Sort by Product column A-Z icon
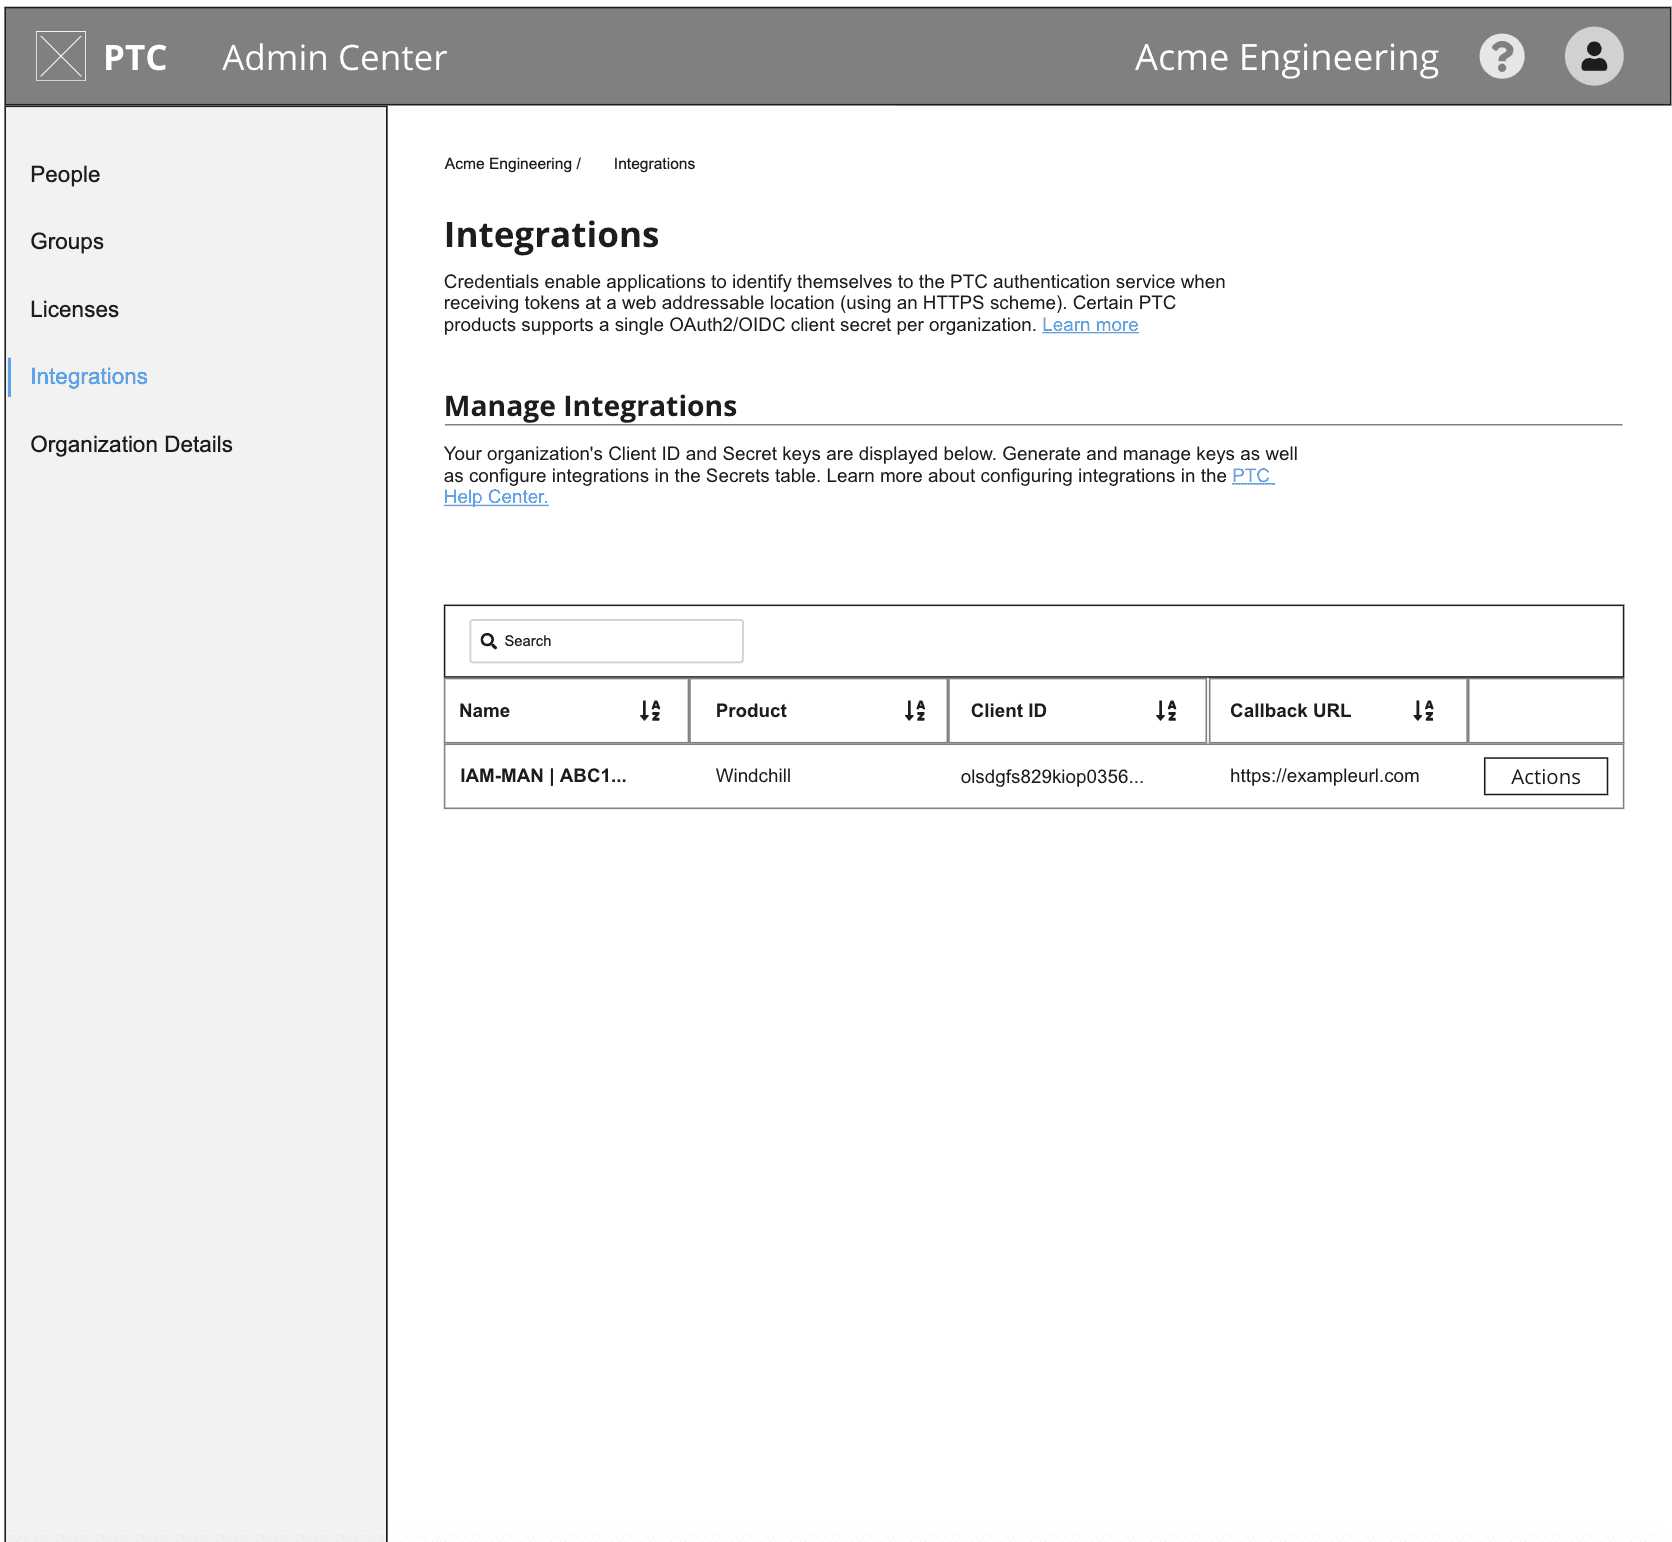 coord(915,711)
